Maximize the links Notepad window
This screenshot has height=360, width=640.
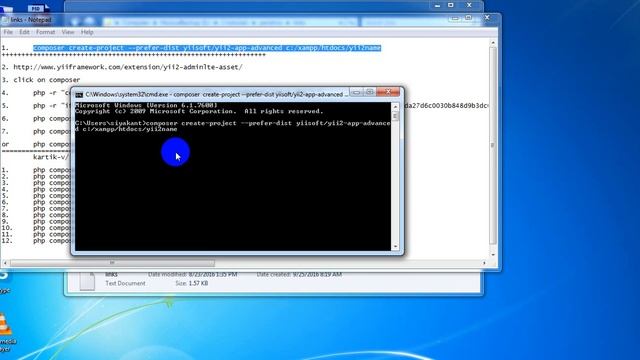coord(469,18)
